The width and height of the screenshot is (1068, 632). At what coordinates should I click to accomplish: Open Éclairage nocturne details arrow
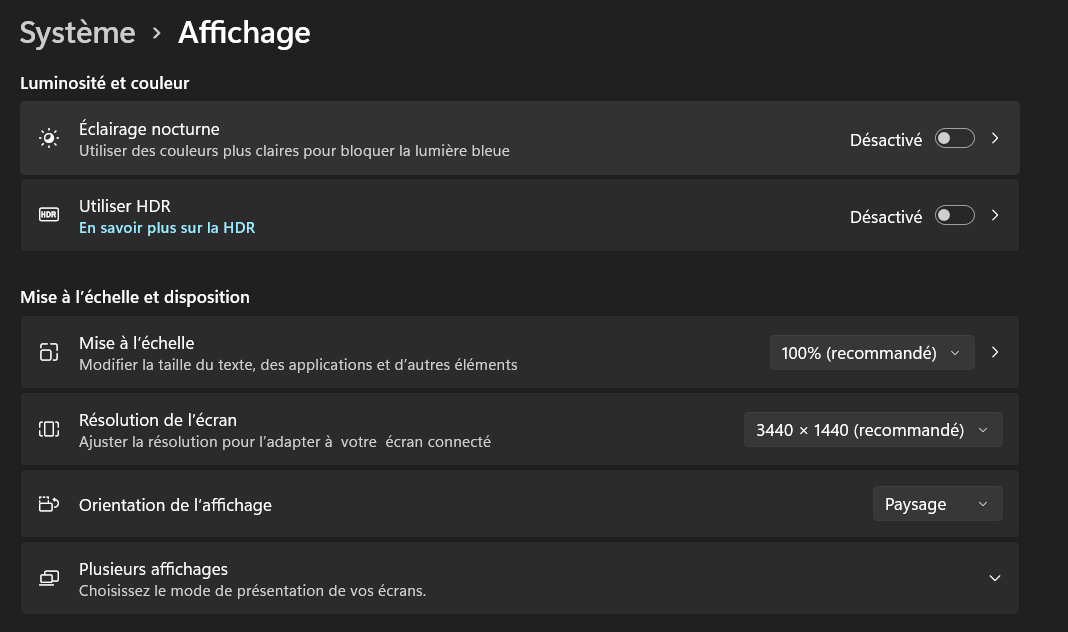995,139
